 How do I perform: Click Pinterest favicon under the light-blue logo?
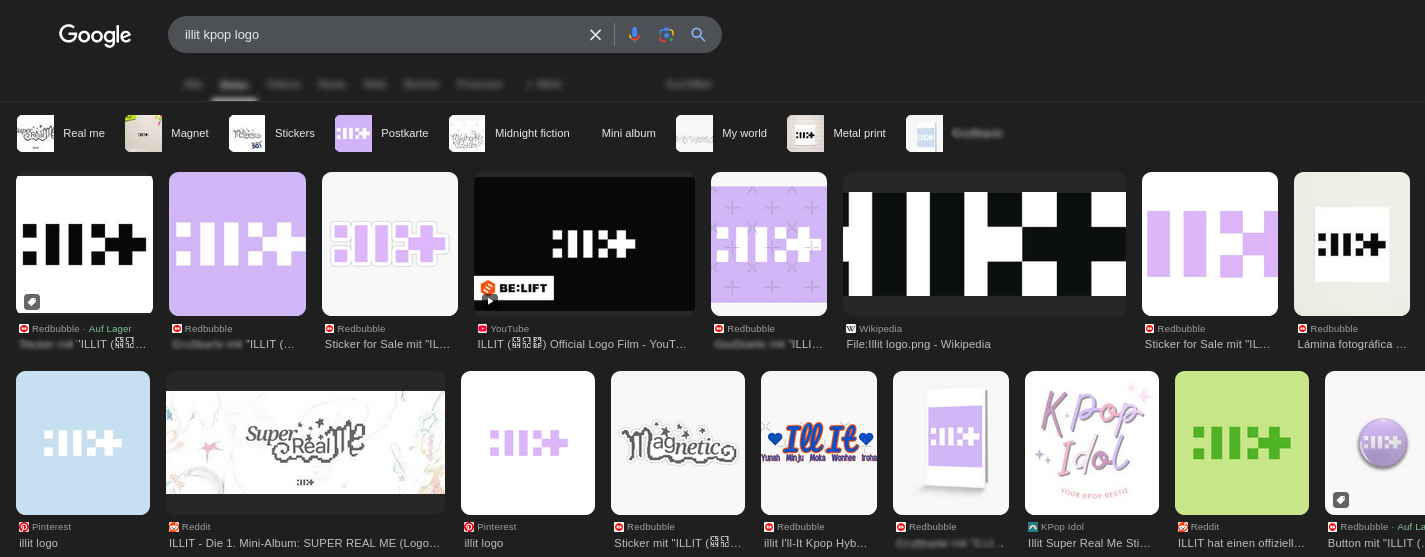pyautogui.click(x=24, y=527)
